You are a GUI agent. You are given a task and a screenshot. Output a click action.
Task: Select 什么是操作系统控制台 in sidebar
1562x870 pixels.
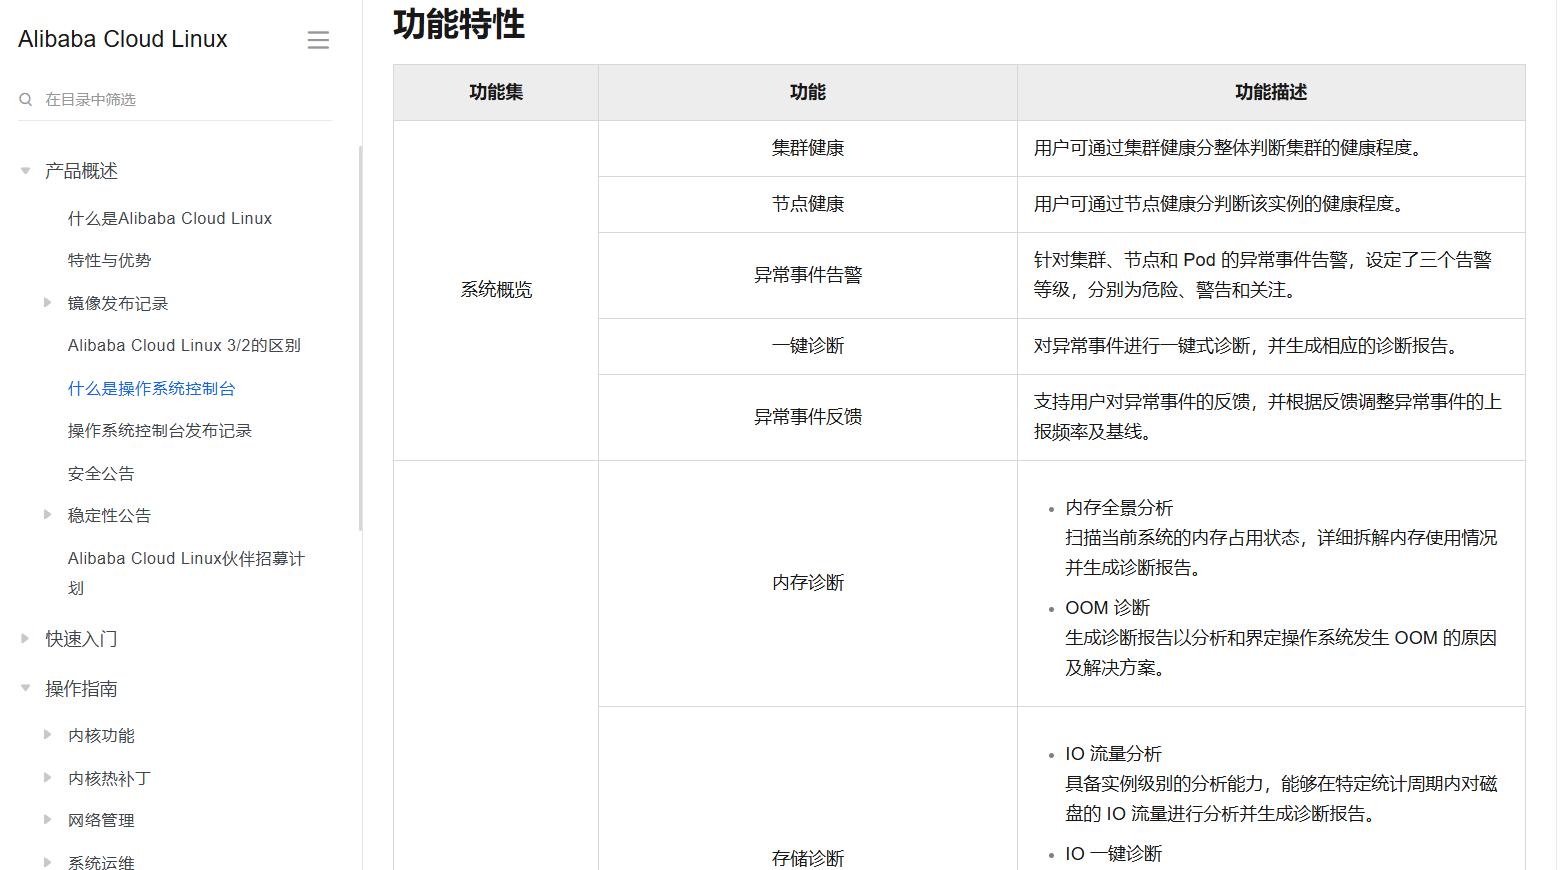(x=152, y=388)
